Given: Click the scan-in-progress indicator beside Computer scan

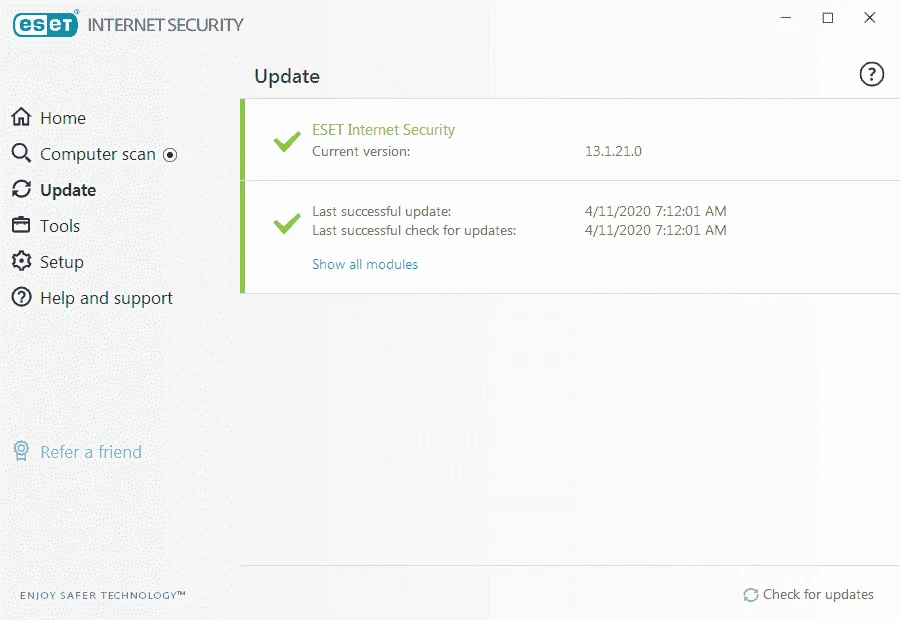Looking at the screenshot, I should [170, 155].
